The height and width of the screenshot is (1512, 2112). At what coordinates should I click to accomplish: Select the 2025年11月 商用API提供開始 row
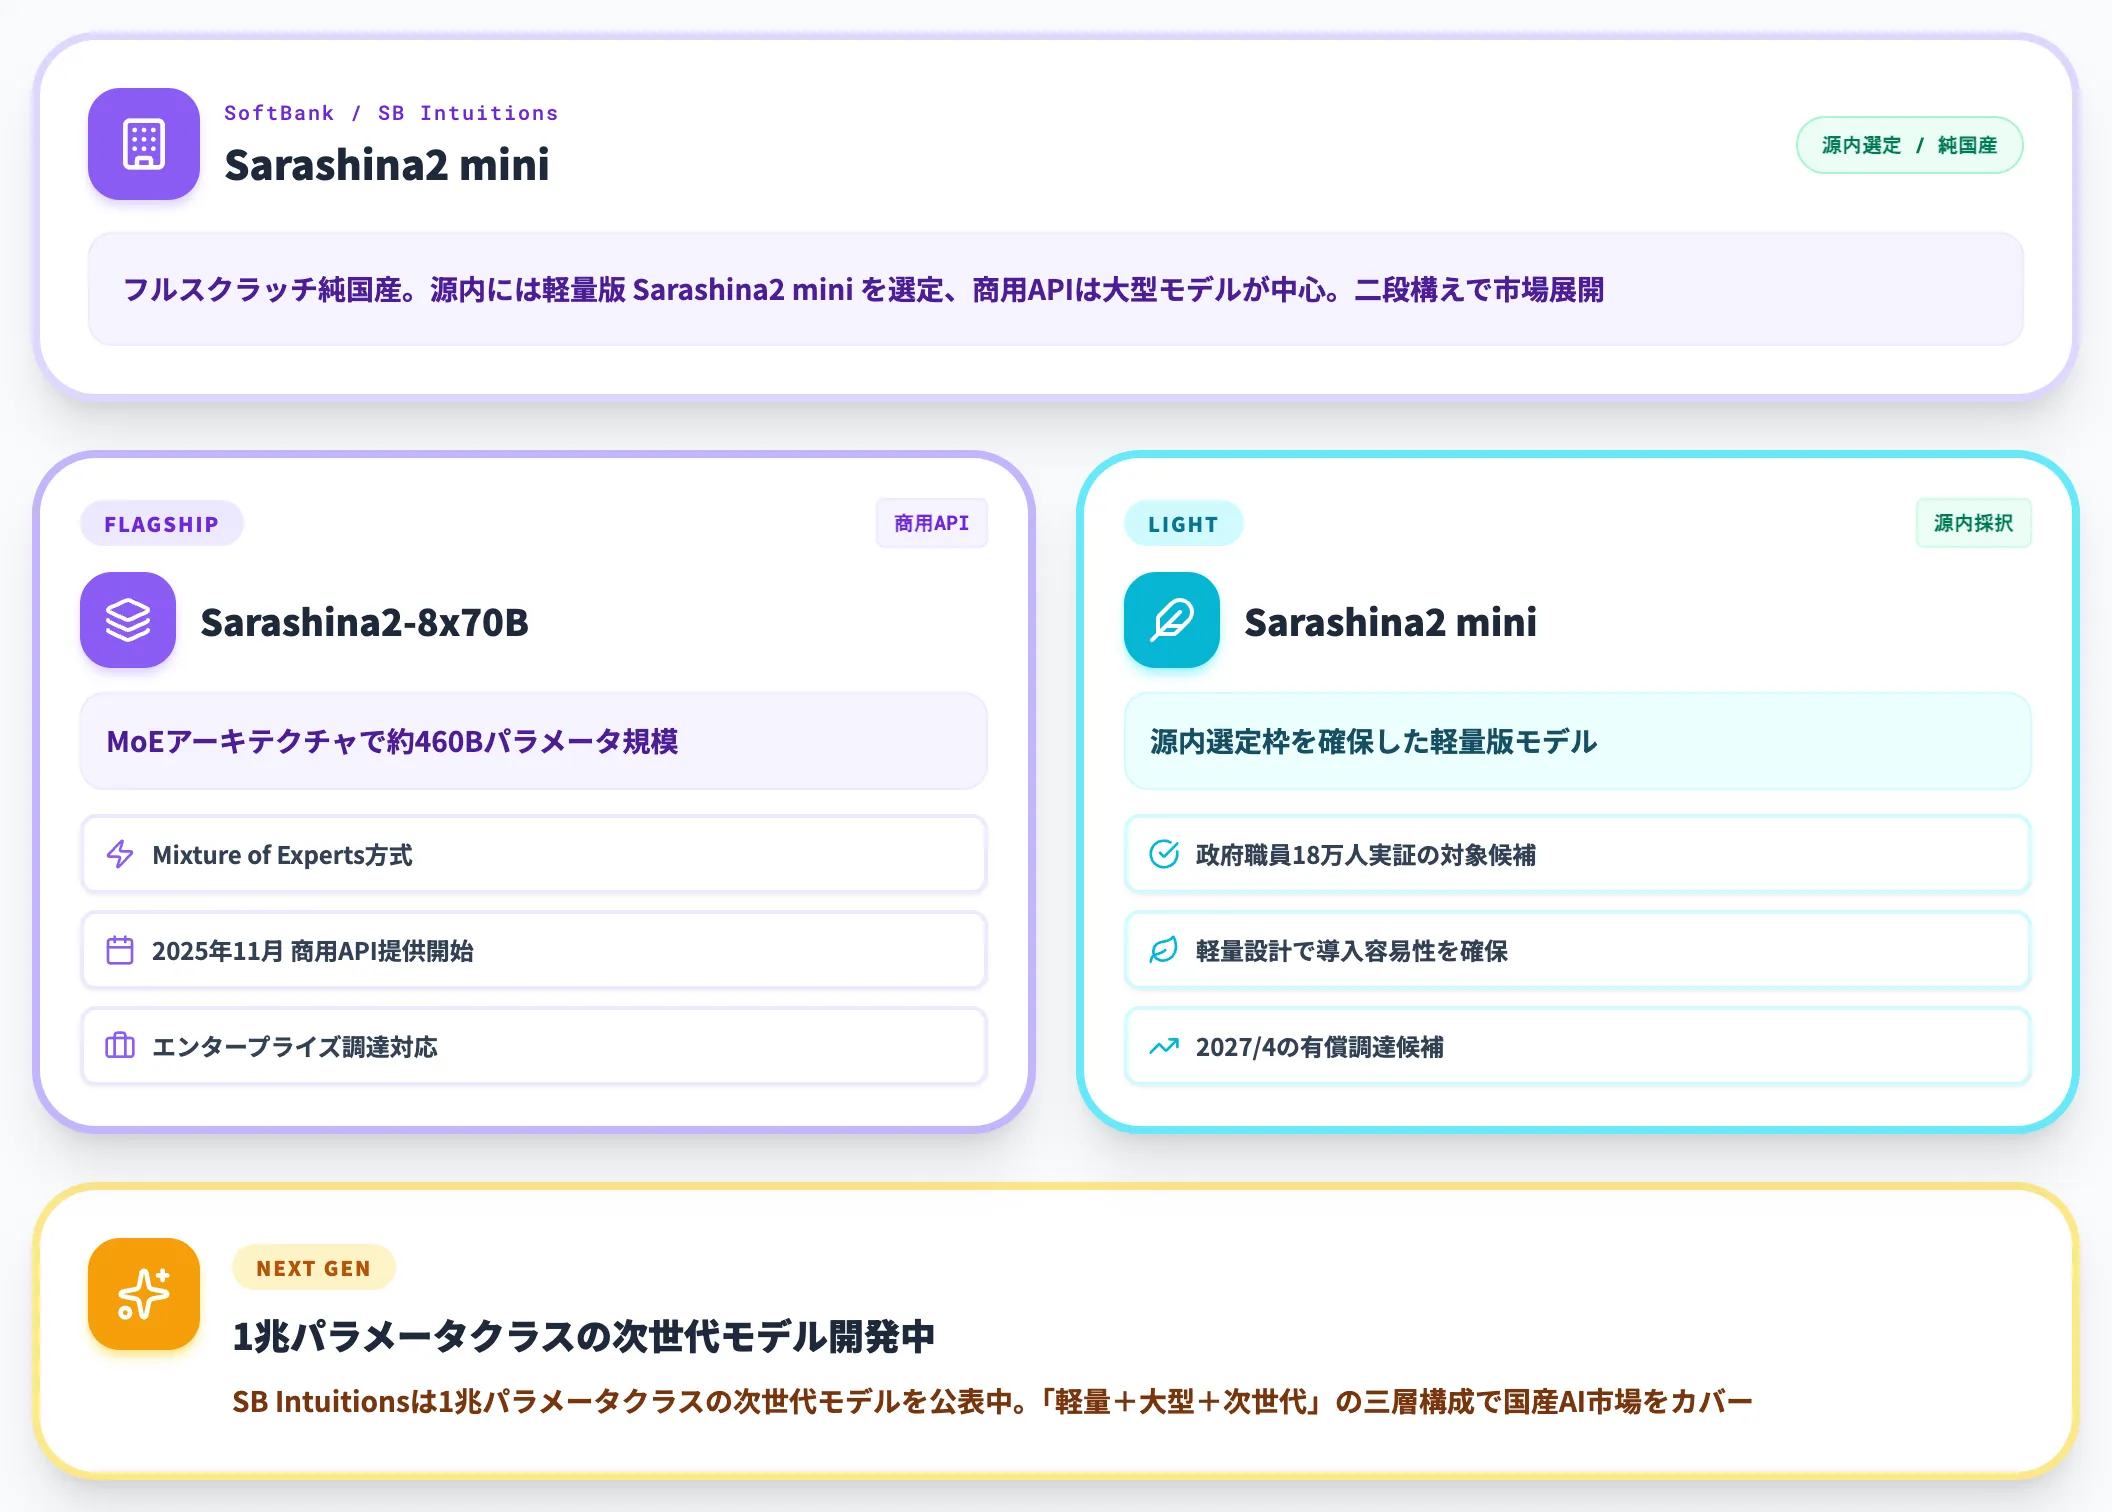[534, 950]
